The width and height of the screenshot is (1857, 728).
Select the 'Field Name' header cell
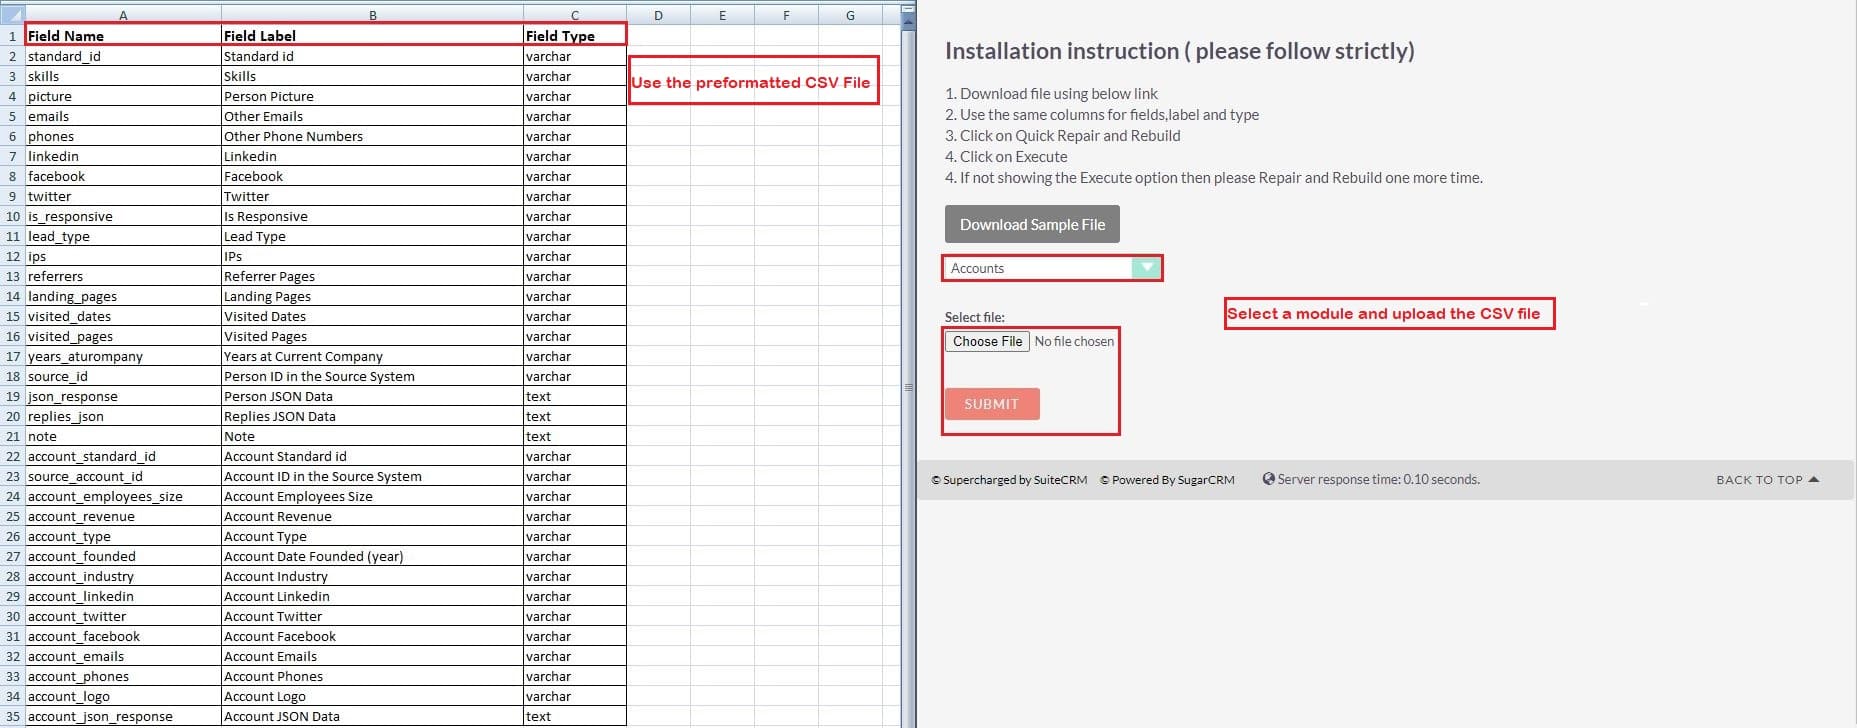click(123, 35)
